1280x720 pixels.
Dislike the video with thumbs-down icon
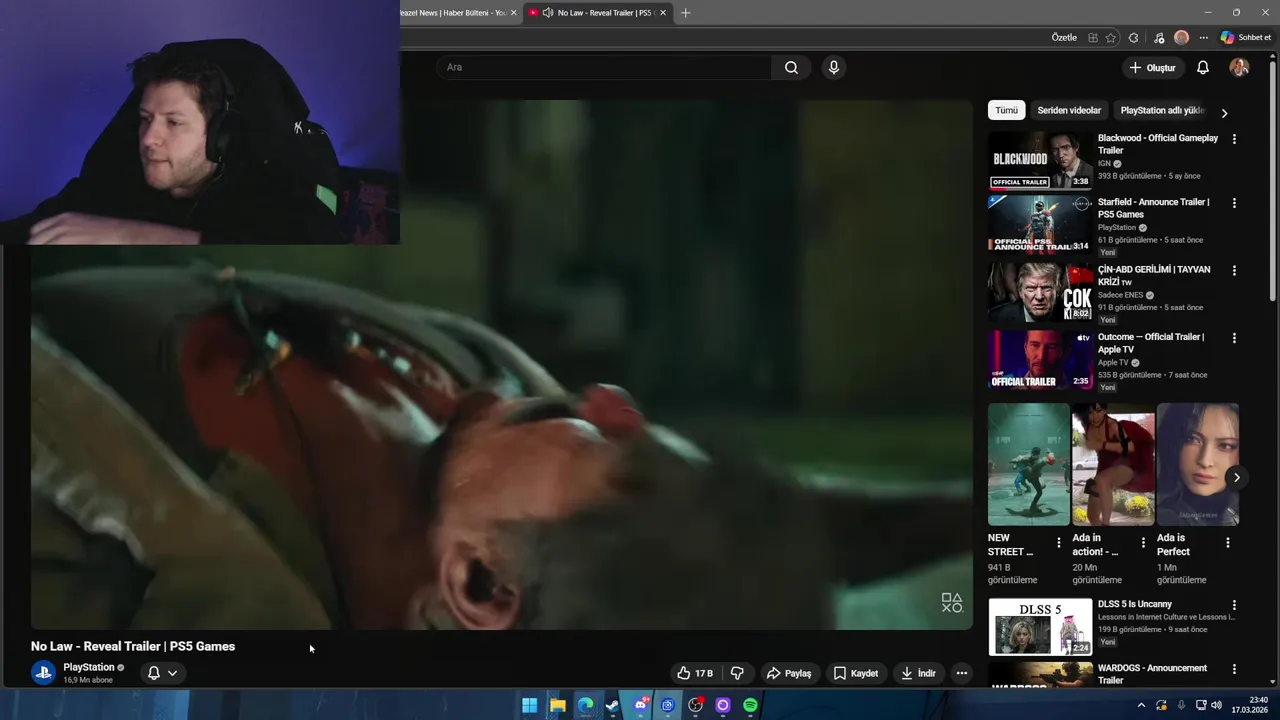[737, 673]
